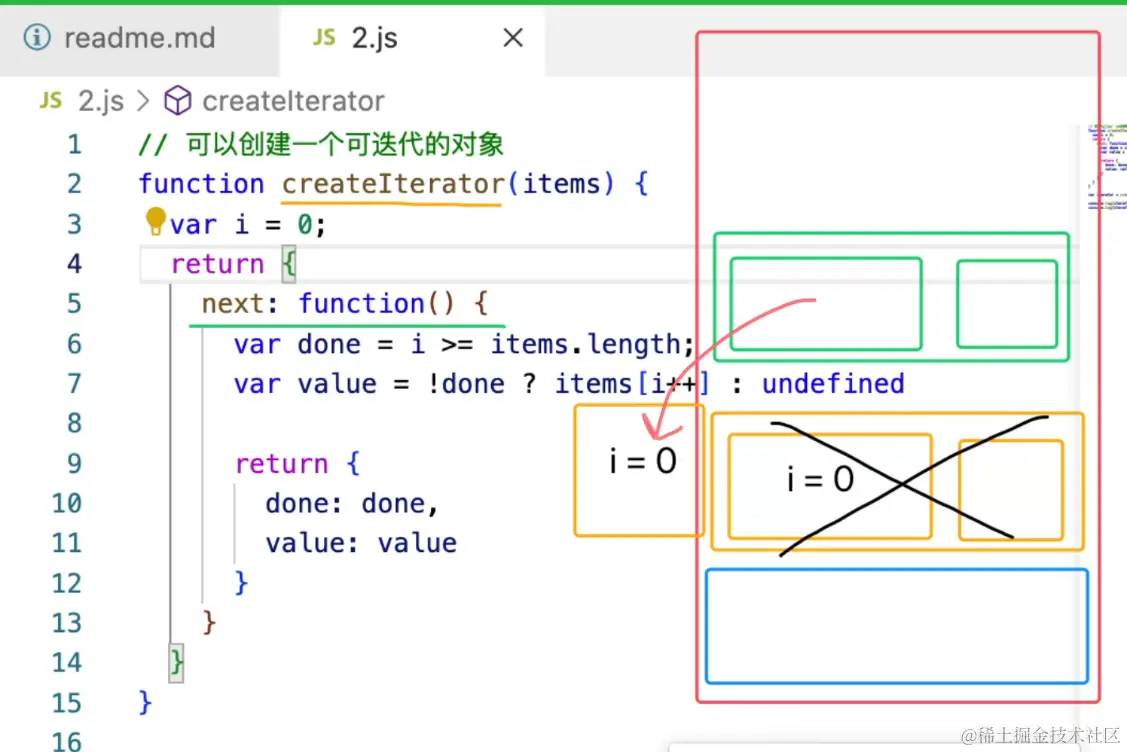Close the 2.js editor tab
This screenshot has height=752, width=1127.
pos(512,36)
